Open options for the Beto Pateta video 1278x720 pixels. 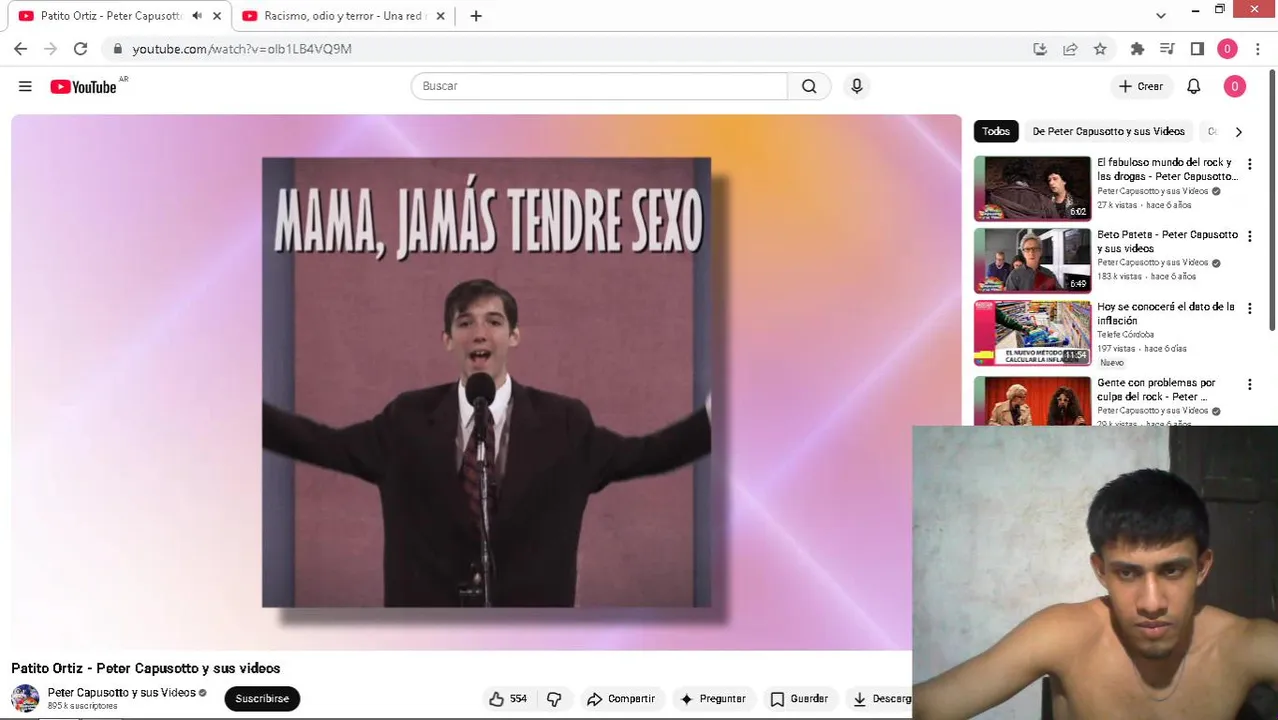[x=1249, y=236]
